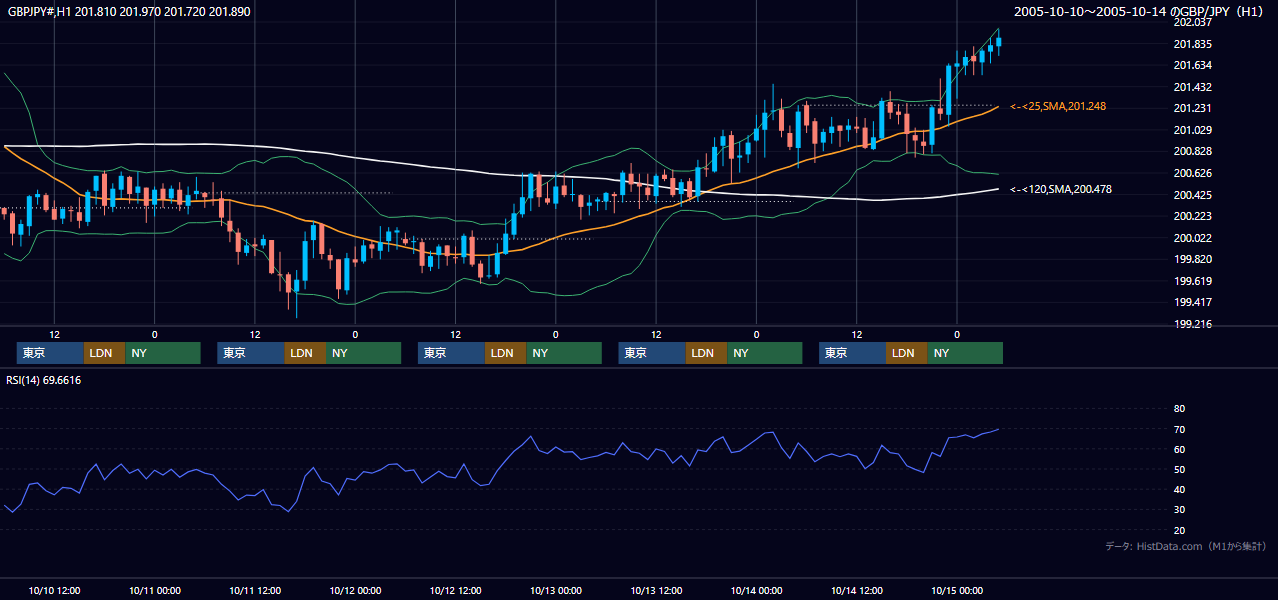
Task: Click the RSI(14) 69.6616 indicator label
Action: (x=44, y=380)
